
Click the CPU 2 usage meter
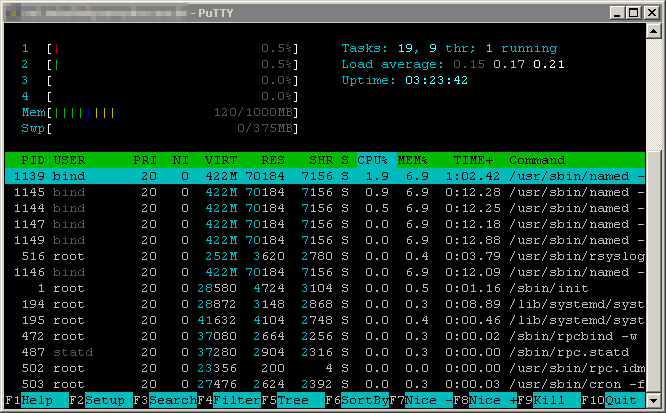click(x=160, y=65)
